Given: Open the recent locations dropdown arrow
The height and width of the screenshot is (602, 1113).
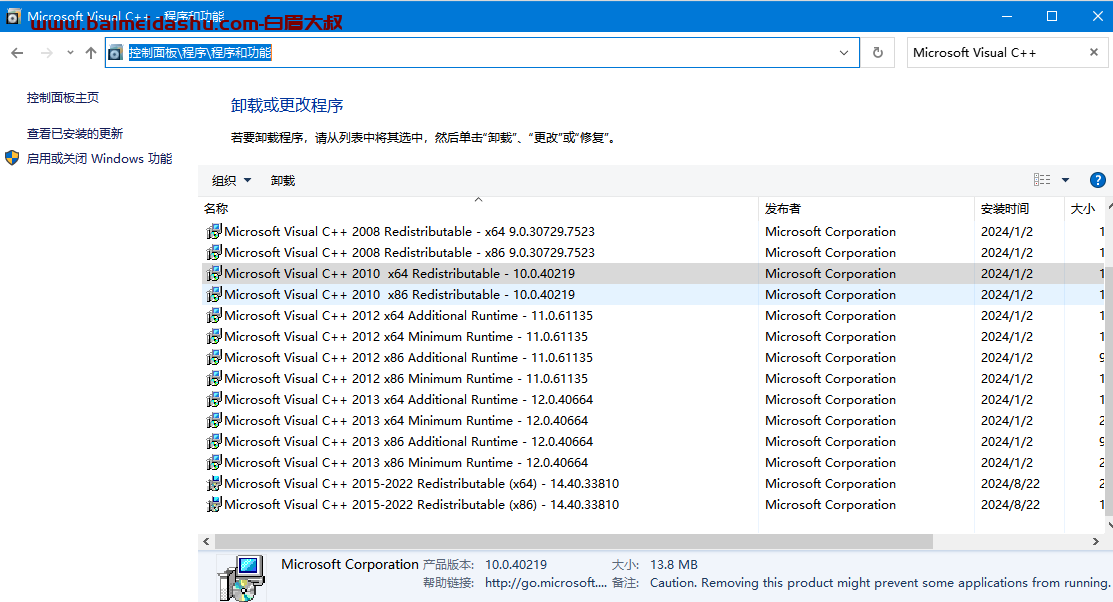Looking at the screenshot, I should click(70, 53).
